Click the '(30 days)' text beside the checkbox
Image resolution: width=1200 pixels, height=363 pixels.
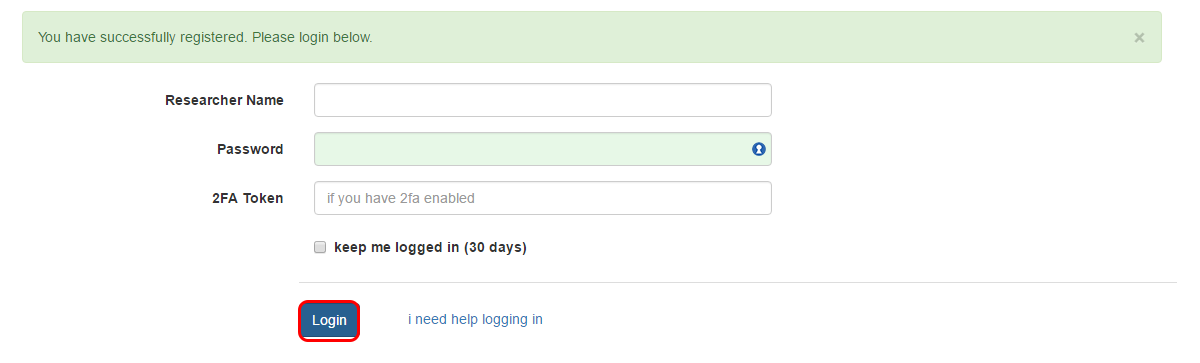[495, 247]
